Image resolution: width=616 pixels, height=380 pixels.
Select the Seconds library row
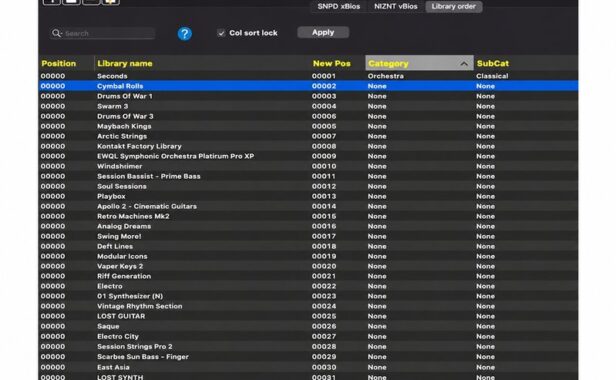tap(308, 76)
